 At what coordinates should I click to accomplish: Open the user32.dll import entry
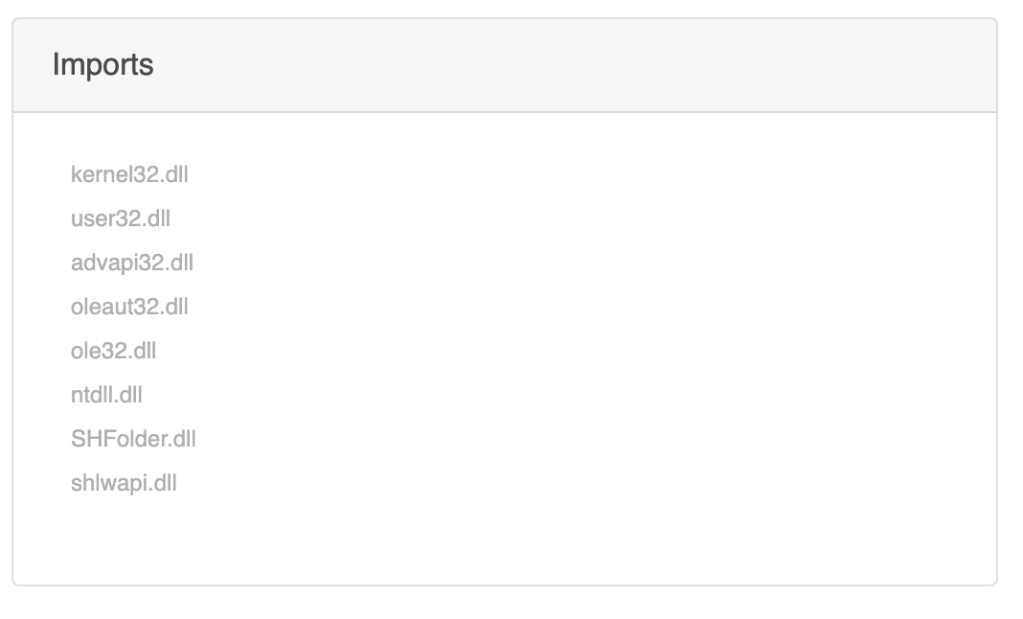pyautogui.click(x=121, y=219)
